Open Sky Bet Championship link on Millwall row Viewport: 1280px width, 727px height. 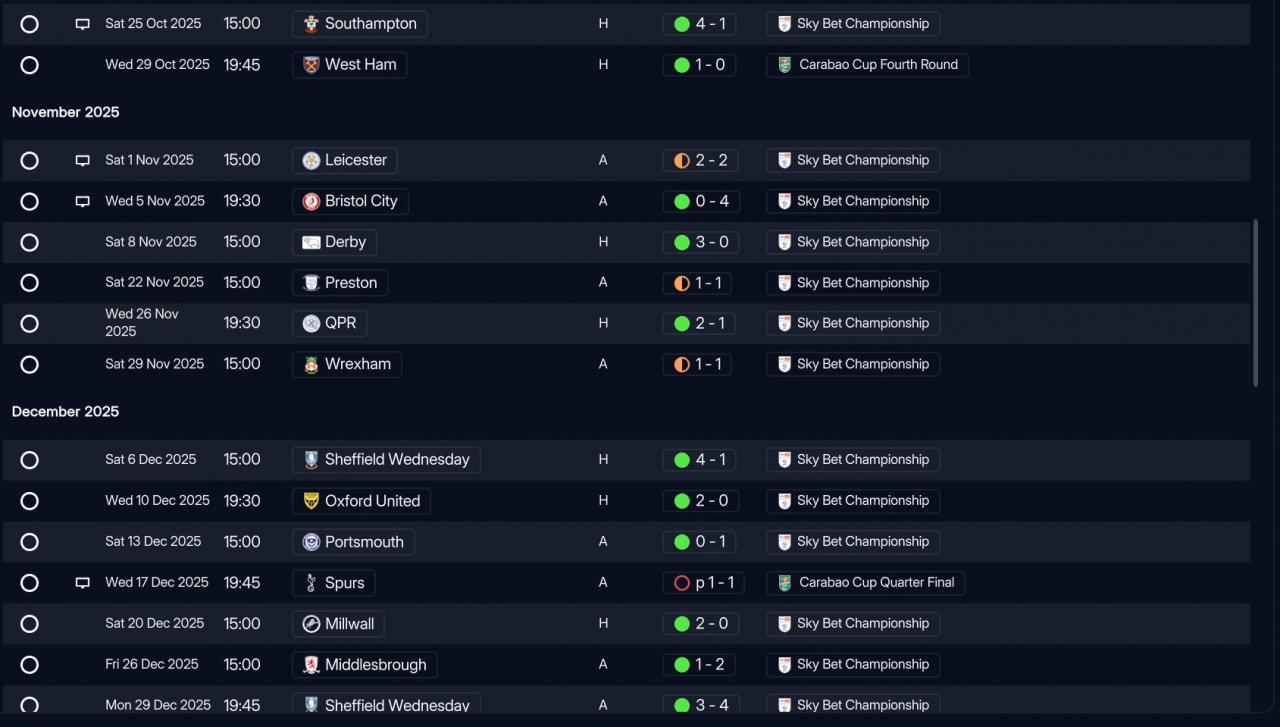(x=853, y=624)
